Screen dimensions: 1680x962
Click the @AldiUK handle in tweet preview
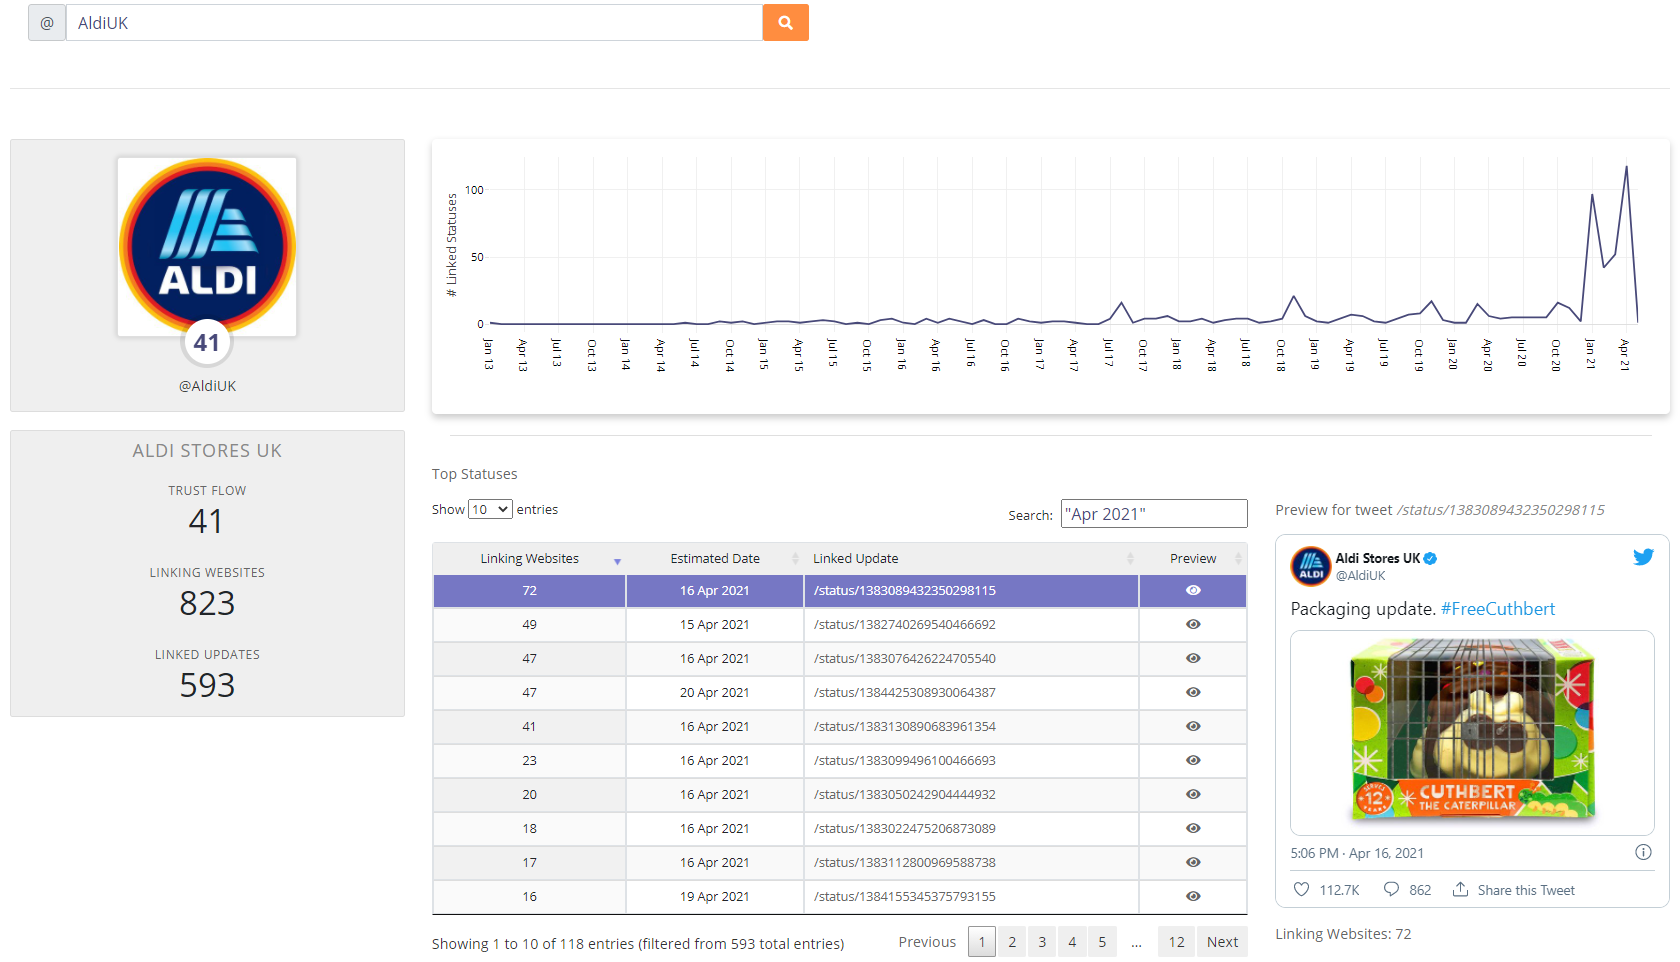click(x=1361, y=575)
